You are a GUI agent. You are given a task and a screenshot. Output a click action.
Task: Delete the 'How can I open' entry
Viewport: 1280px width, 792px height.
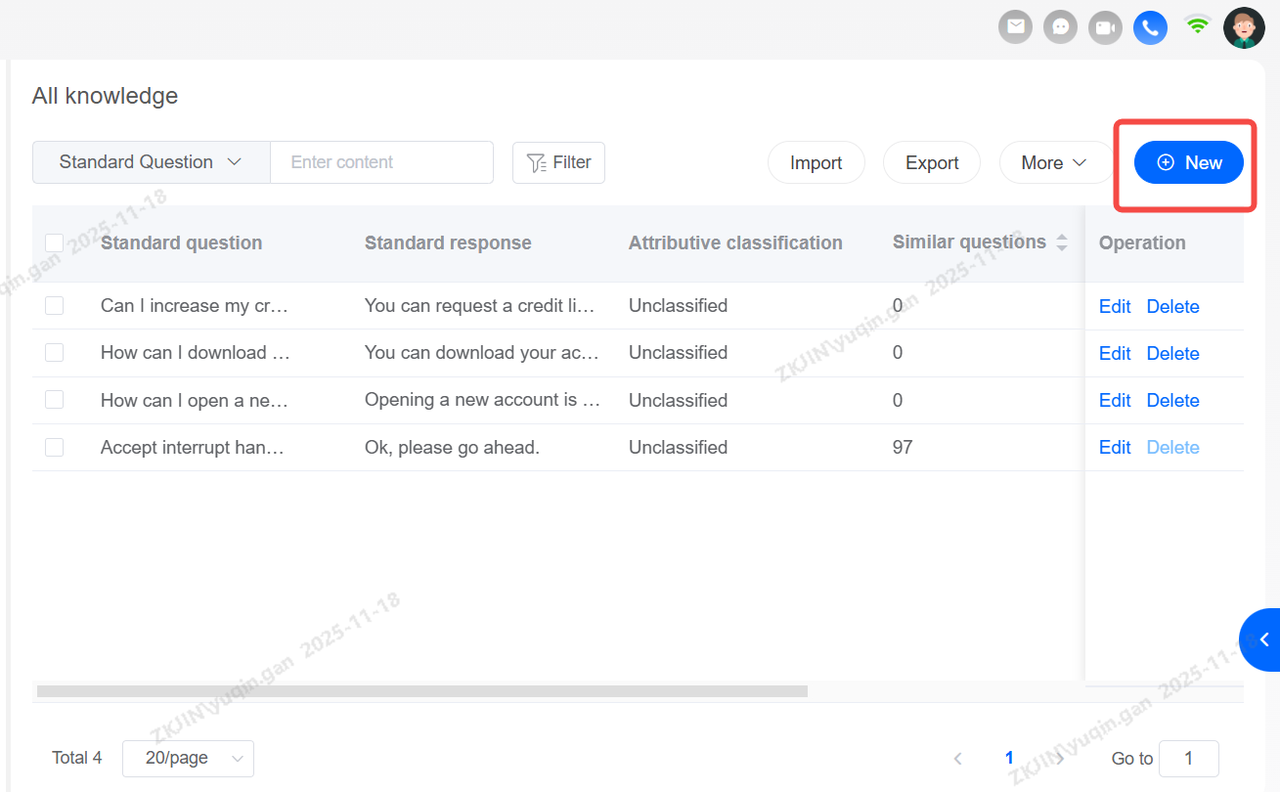1172,400
